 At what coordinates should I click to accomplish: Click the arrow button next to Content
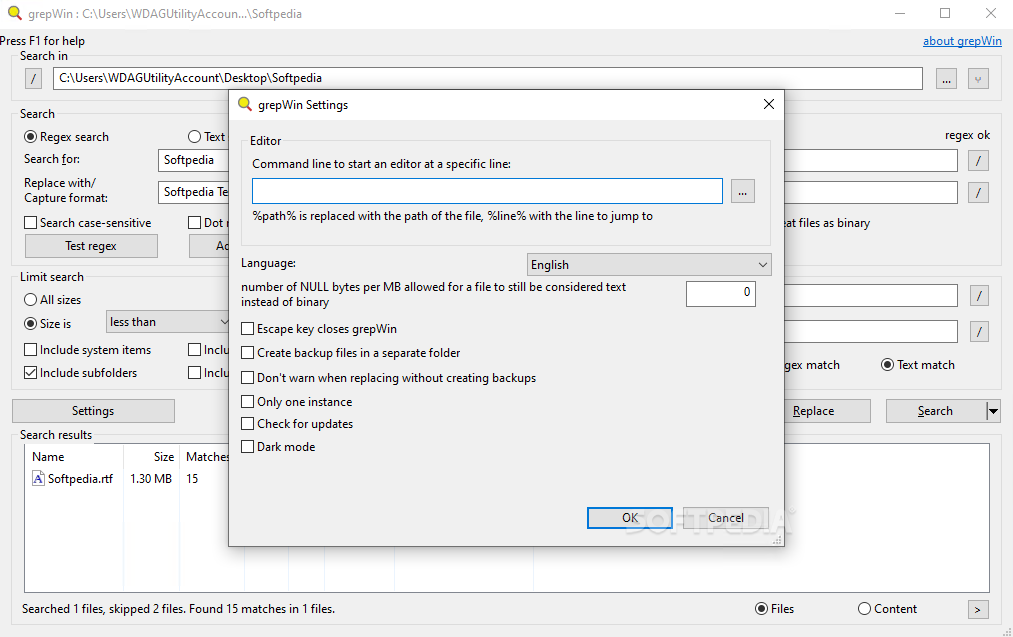[x=978, y=609]
